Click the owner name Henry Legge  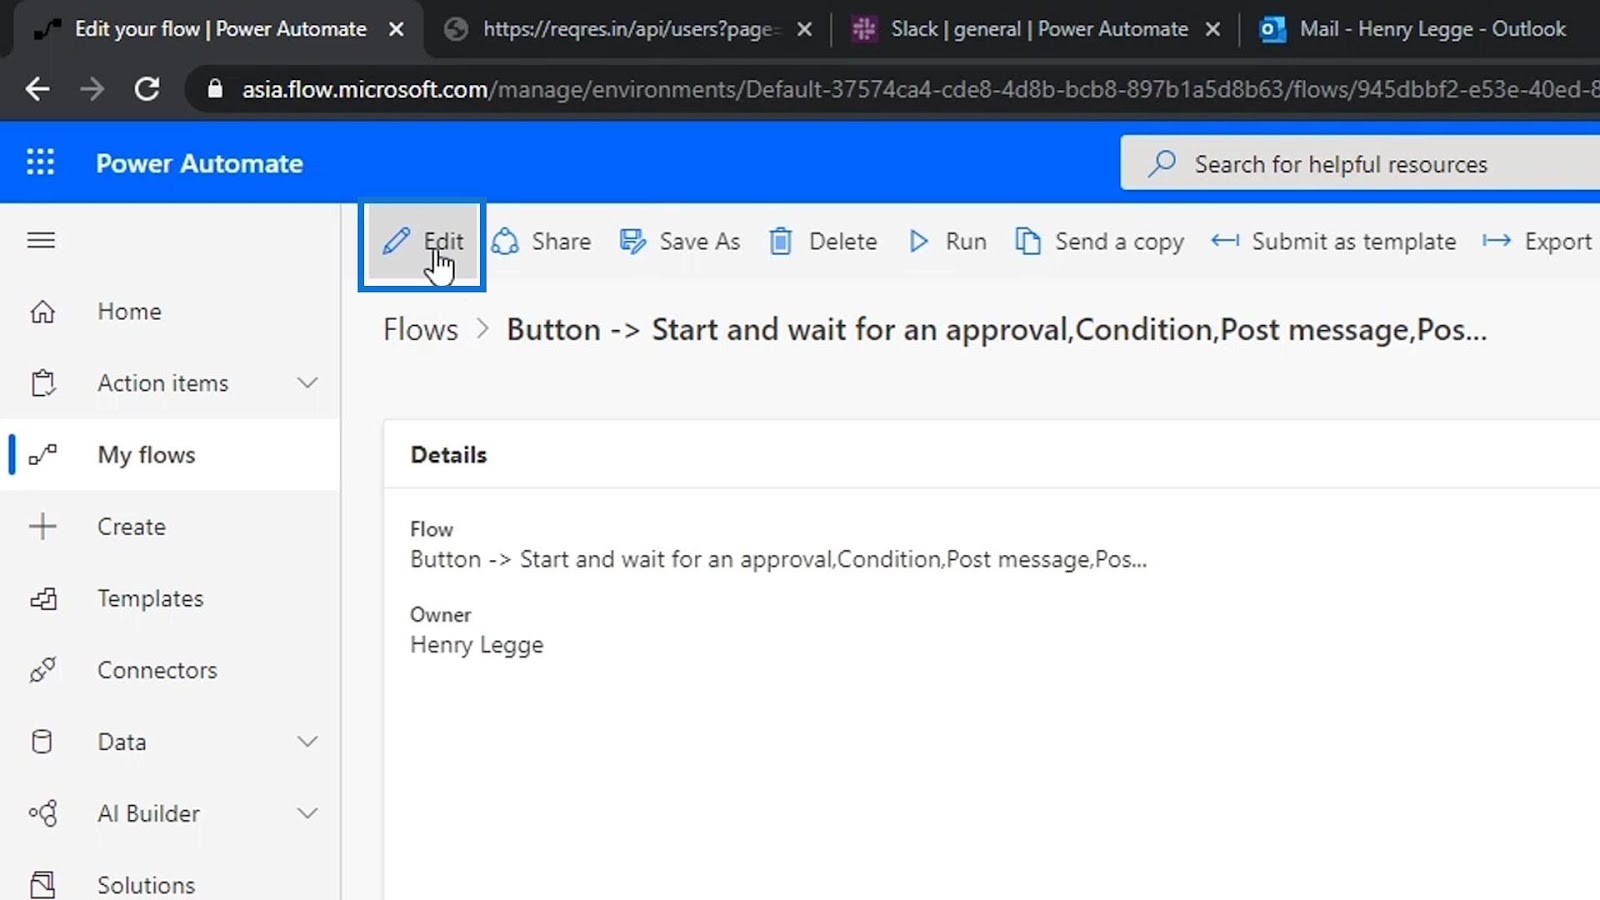[477, 645]
